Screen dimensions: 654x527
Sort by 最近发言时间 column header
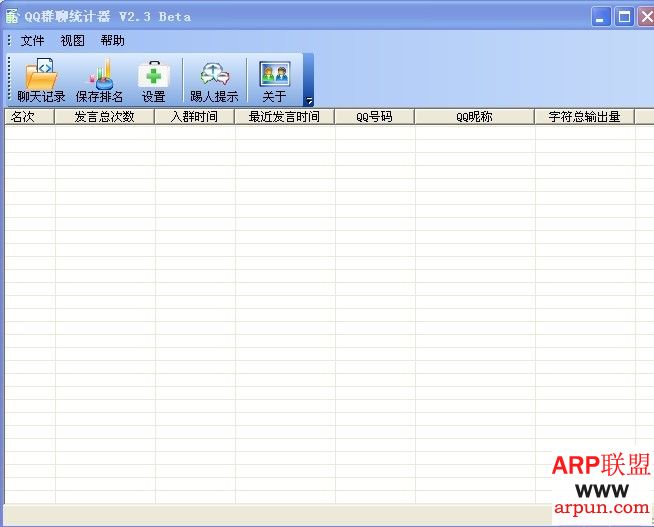tap(284, 117)
